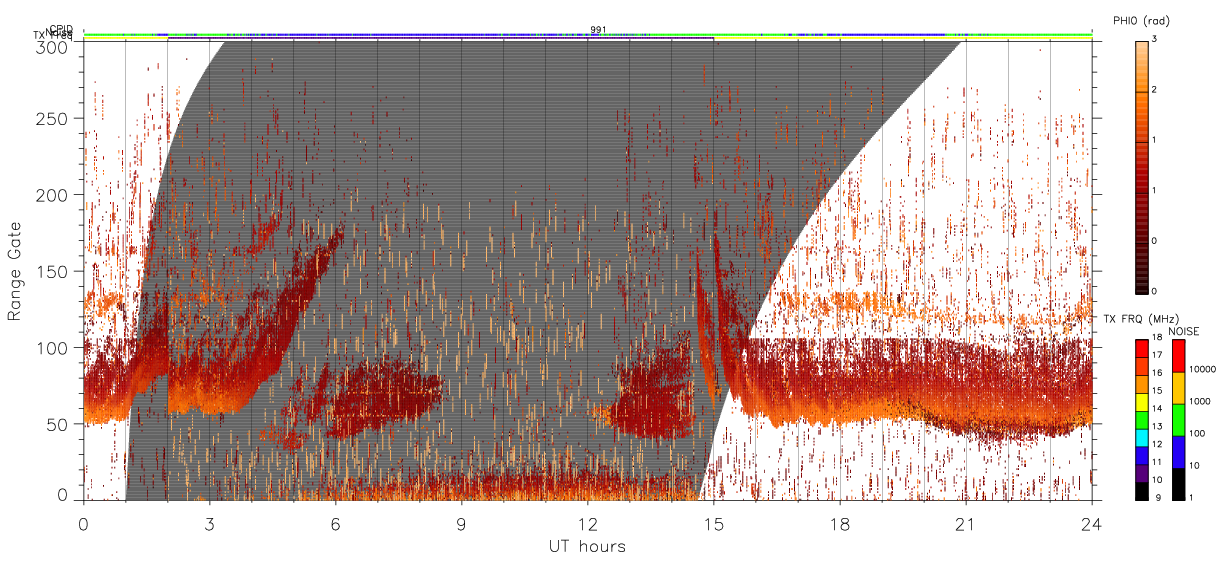Select the 'PHI0 (rad)' colorbar title
Viewport: 1228px width, 567px height.
pyautogui.click(x=1142, y=20)
